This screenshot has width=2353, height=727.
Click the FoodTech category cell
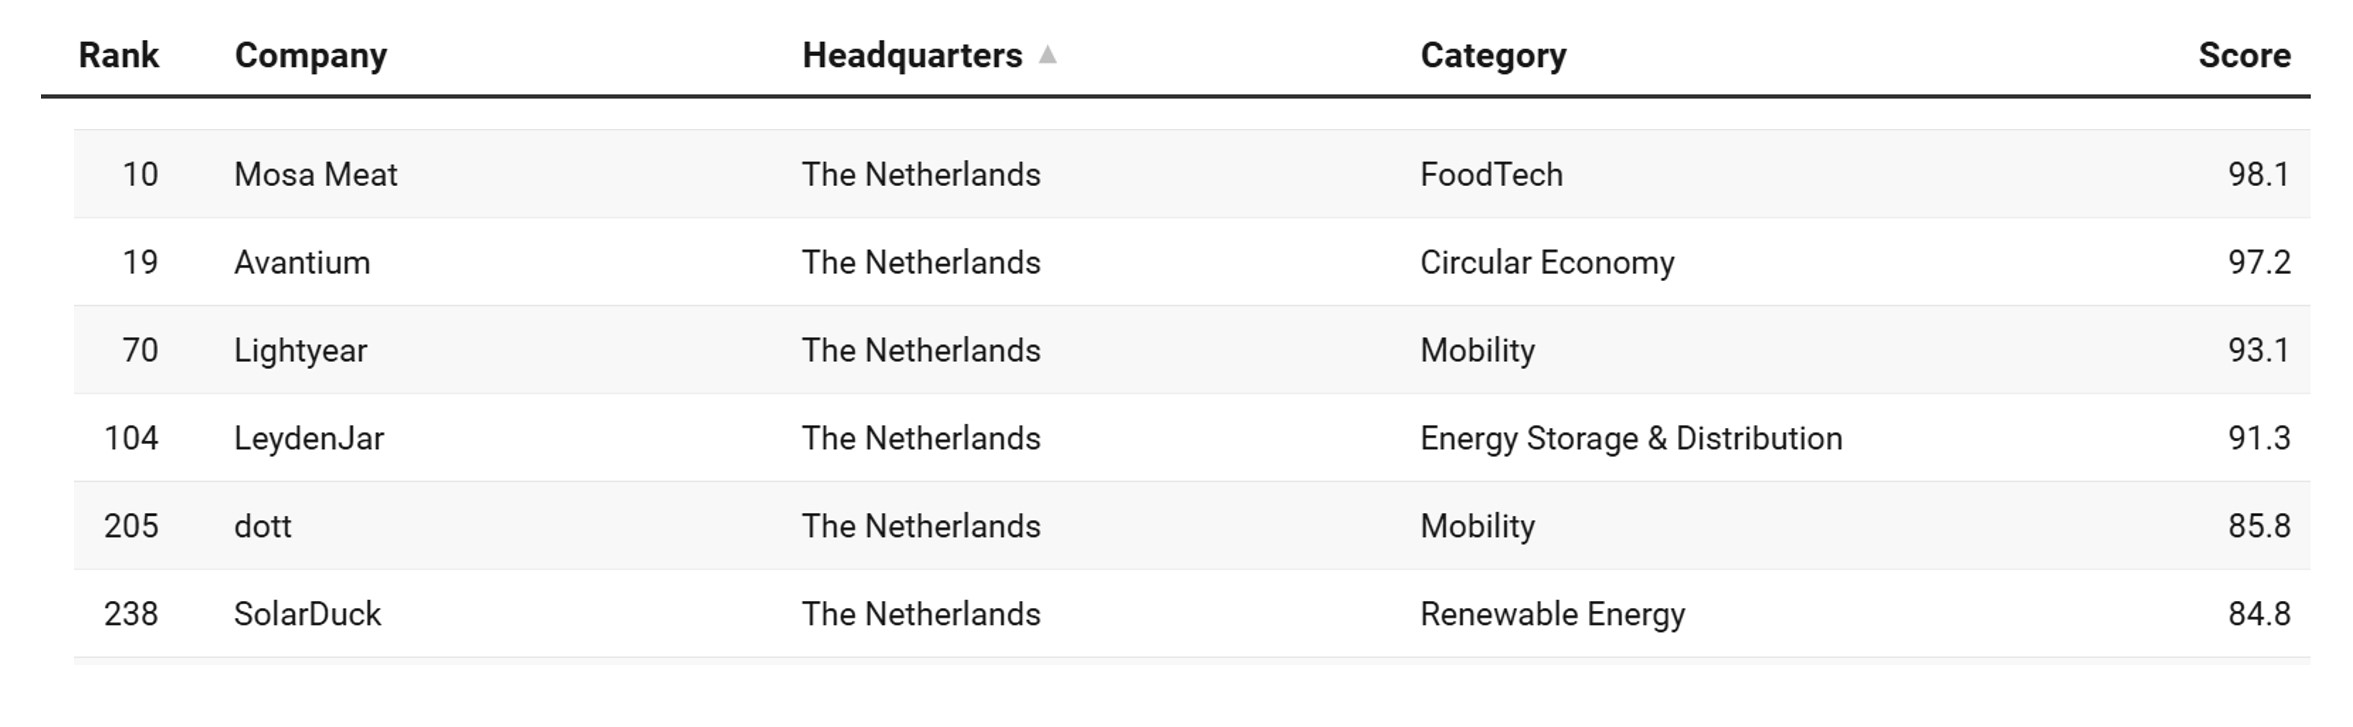pyautogui.click(x=1490, y=174)
